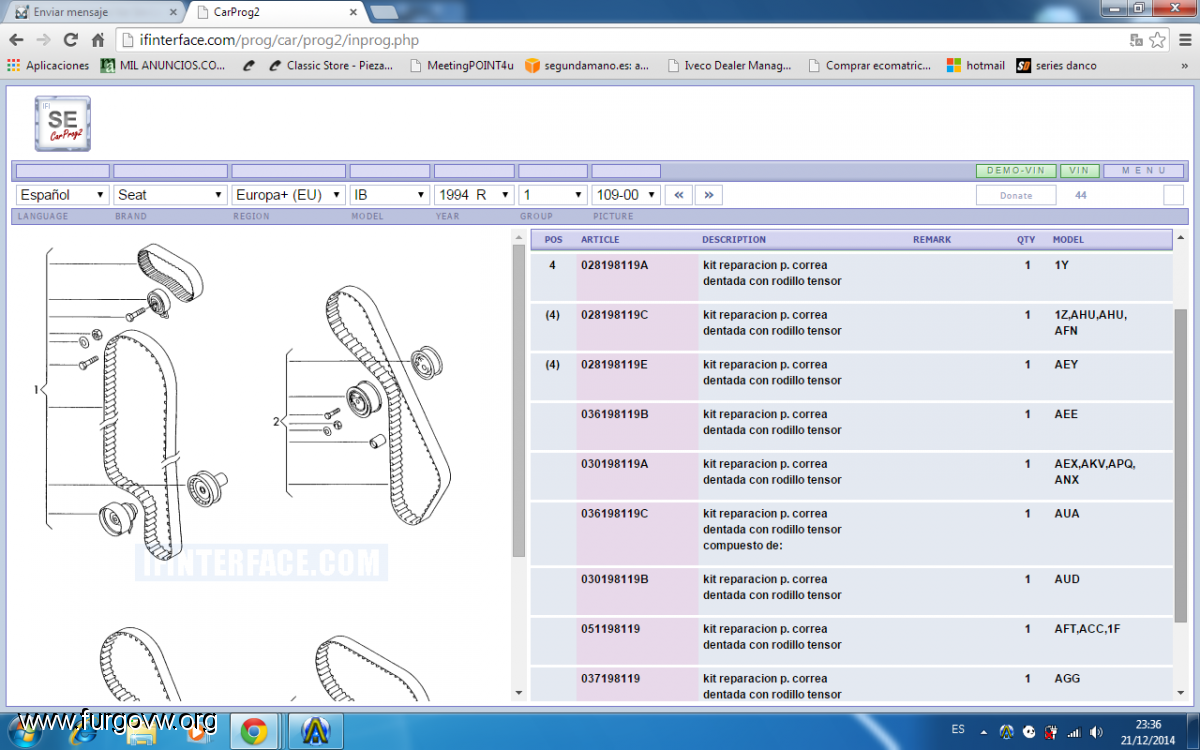Open series danco bookmark

point(1057,65)
